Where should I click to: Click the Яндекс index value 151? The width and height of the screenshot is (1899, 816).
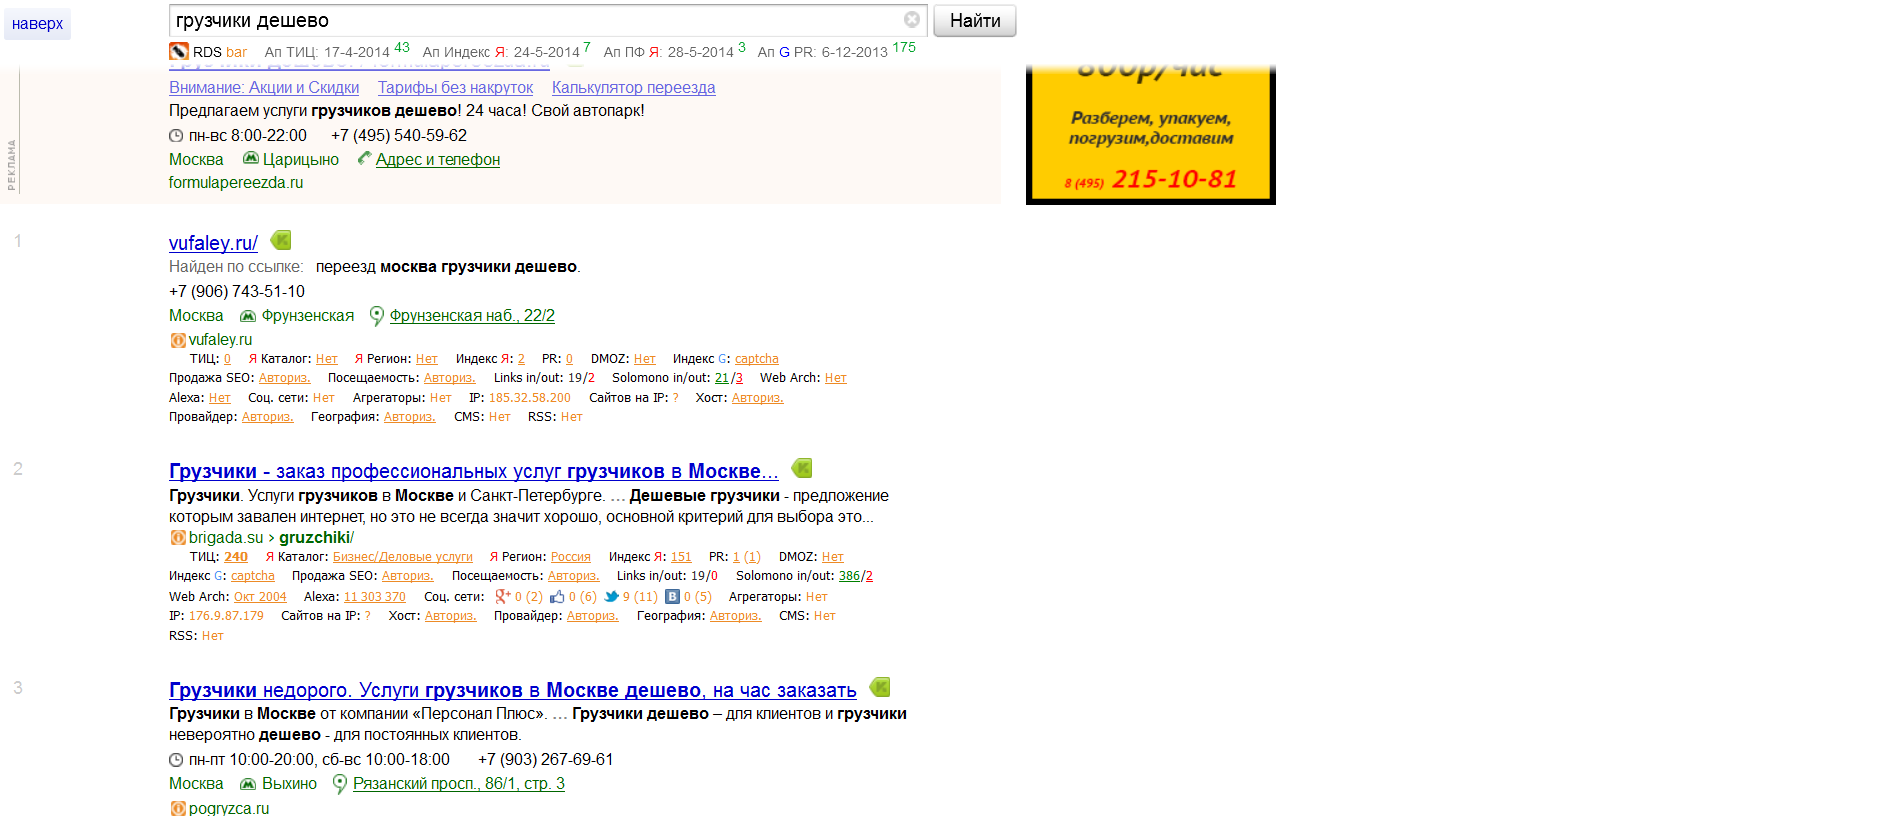[681, 557]
